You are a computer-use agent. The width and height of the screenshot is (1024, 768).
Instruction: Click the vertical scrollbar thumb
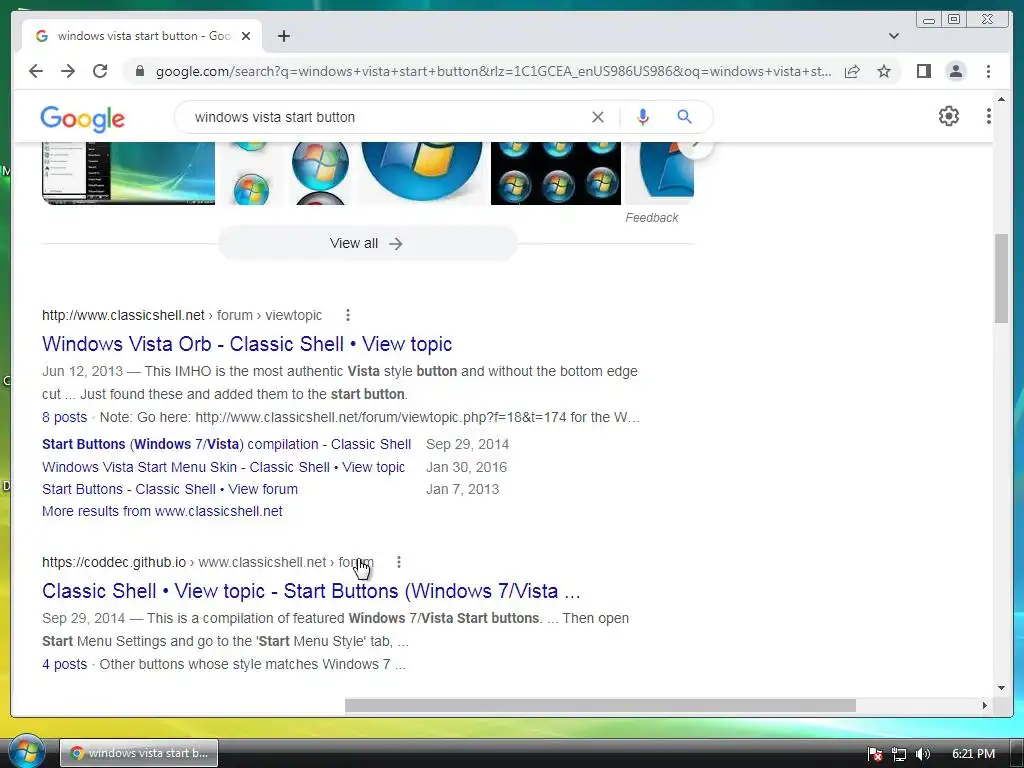(1001, 278)
